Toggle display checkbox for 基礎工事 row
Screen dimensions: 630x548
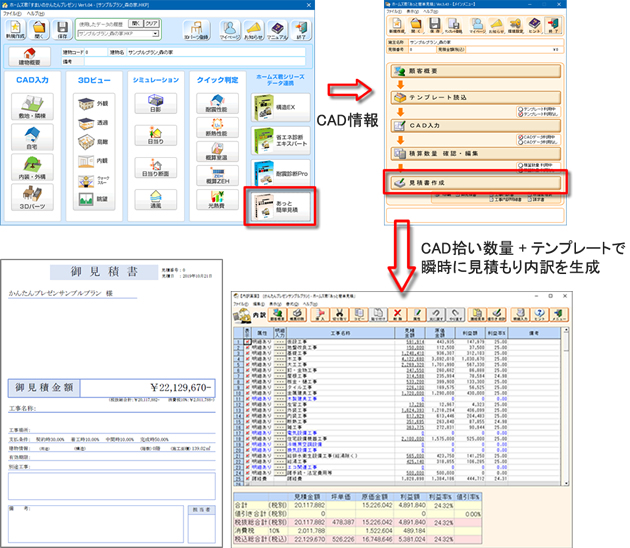(x=248, y=353)
